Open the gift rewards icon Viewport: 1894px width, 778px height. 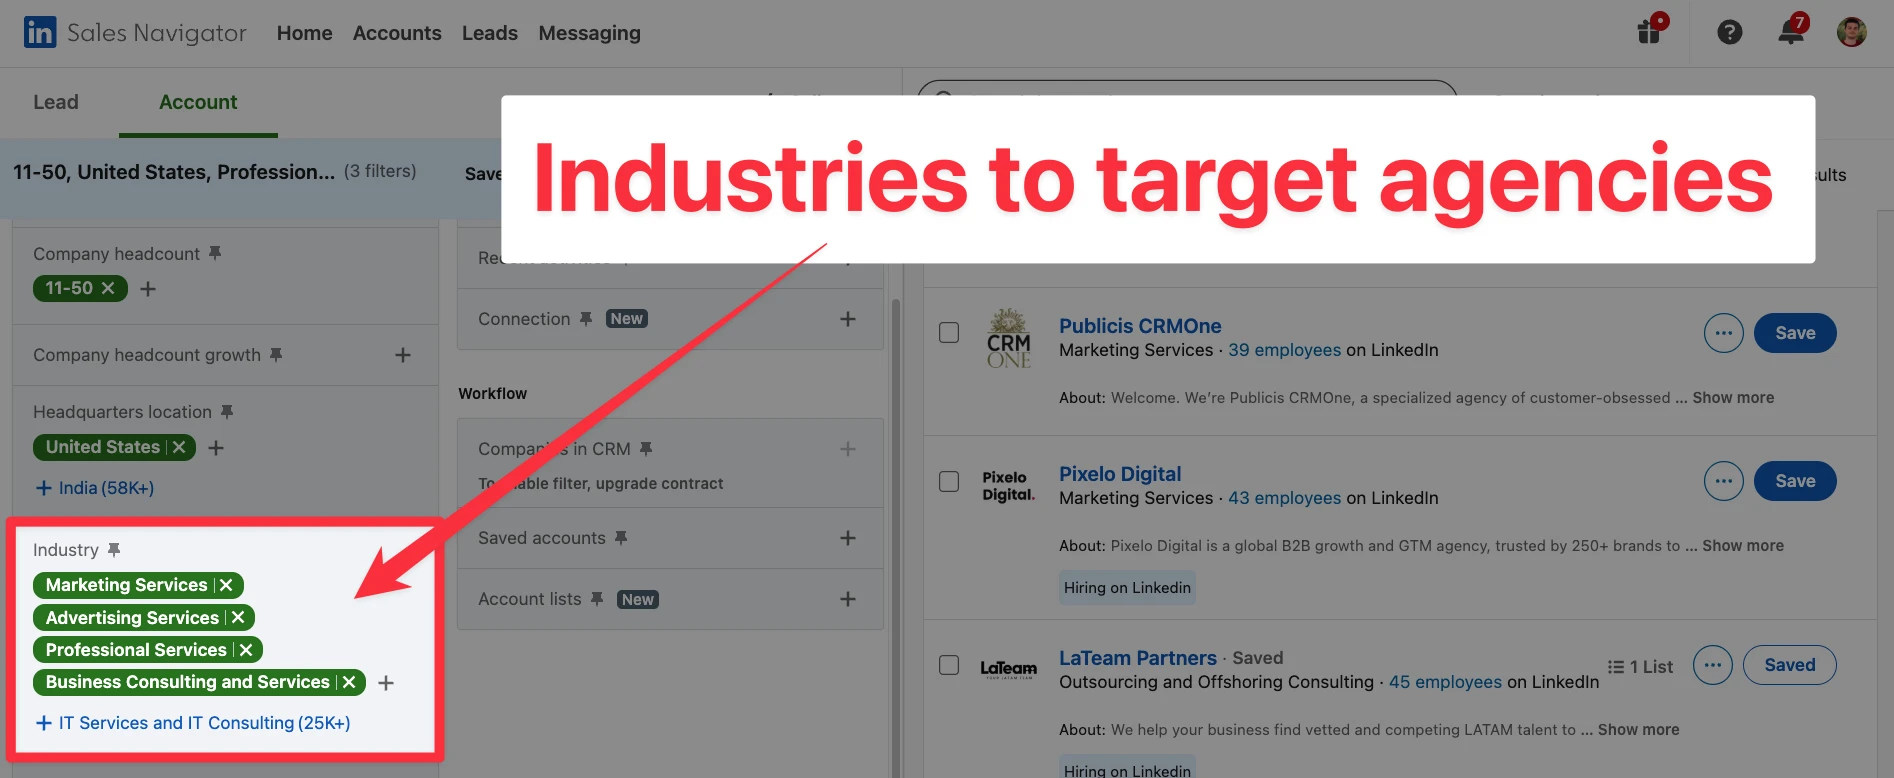(1651, 30)
